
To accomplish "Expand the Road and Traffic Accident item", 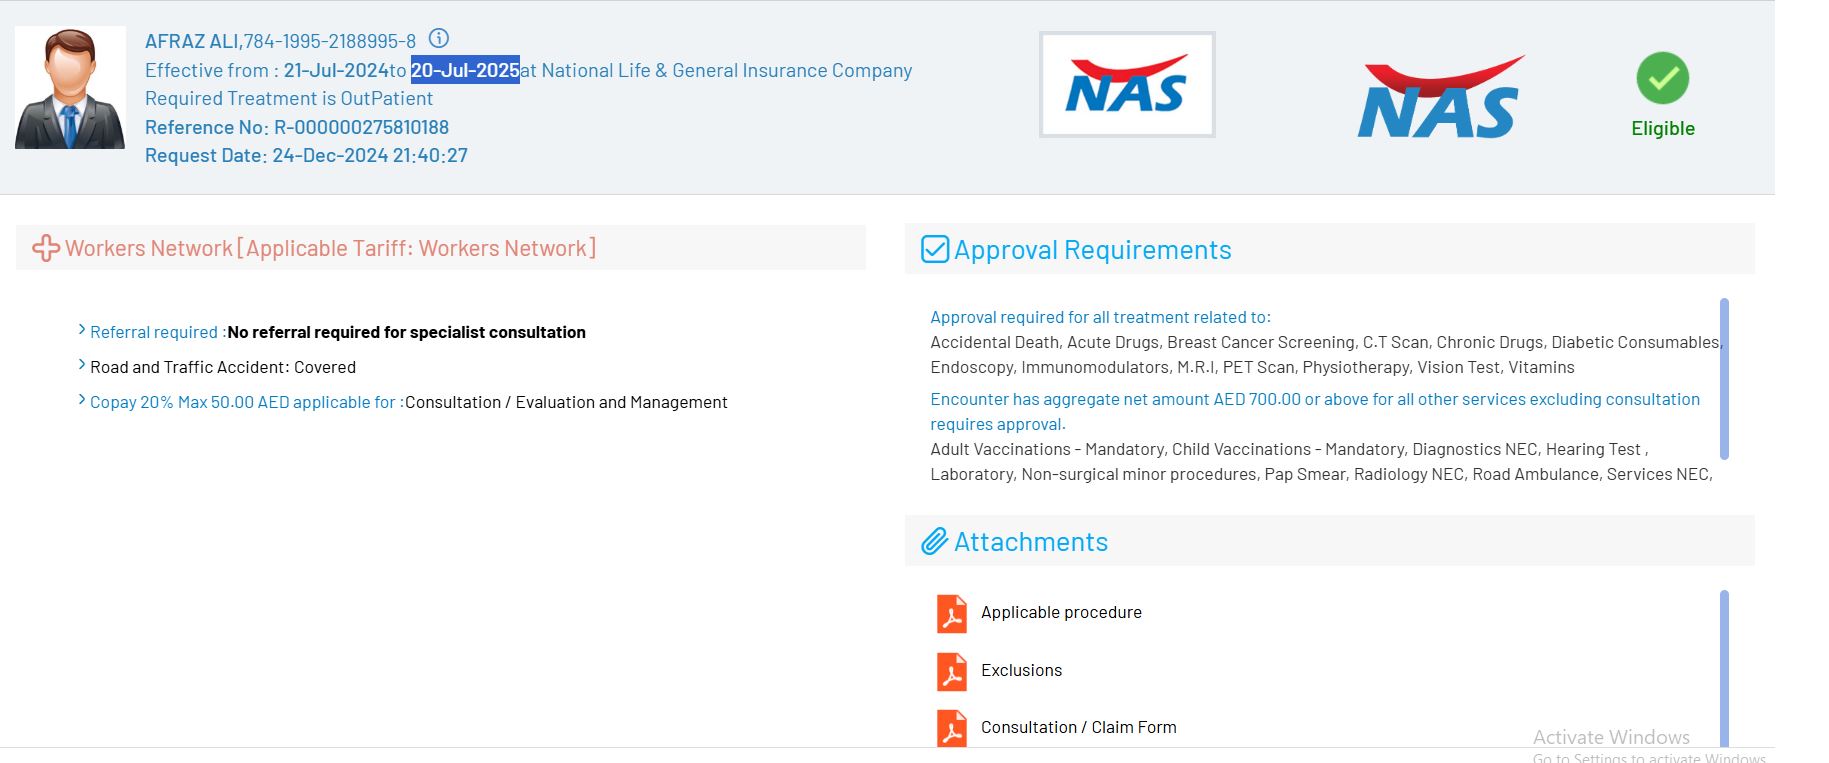I will 82,366.
